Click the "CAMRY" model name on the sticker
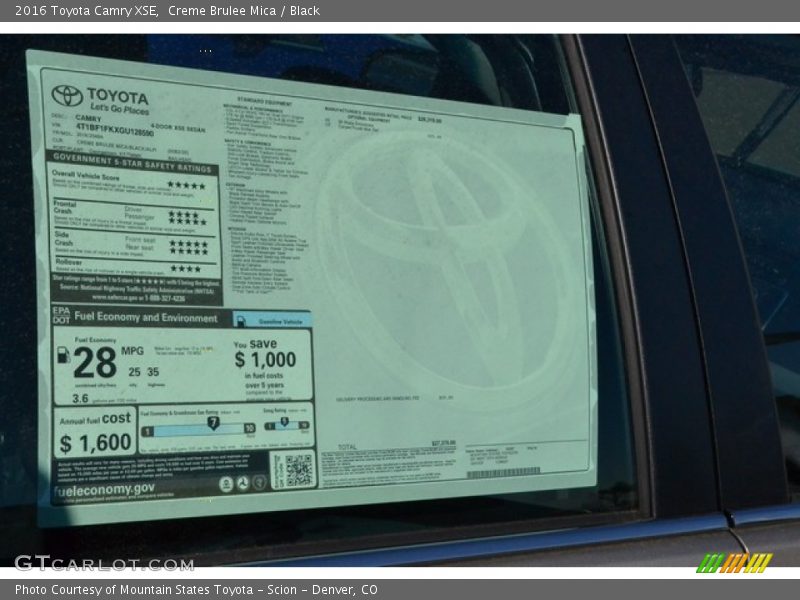Image resolution: width=800 pixels, height=600 pixels. (88, 118)
